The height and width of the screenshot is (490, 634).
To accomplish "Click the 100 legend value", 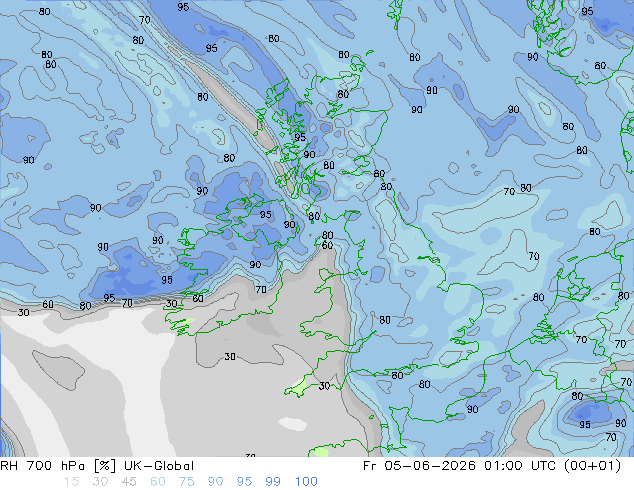I will pos(306,482).
